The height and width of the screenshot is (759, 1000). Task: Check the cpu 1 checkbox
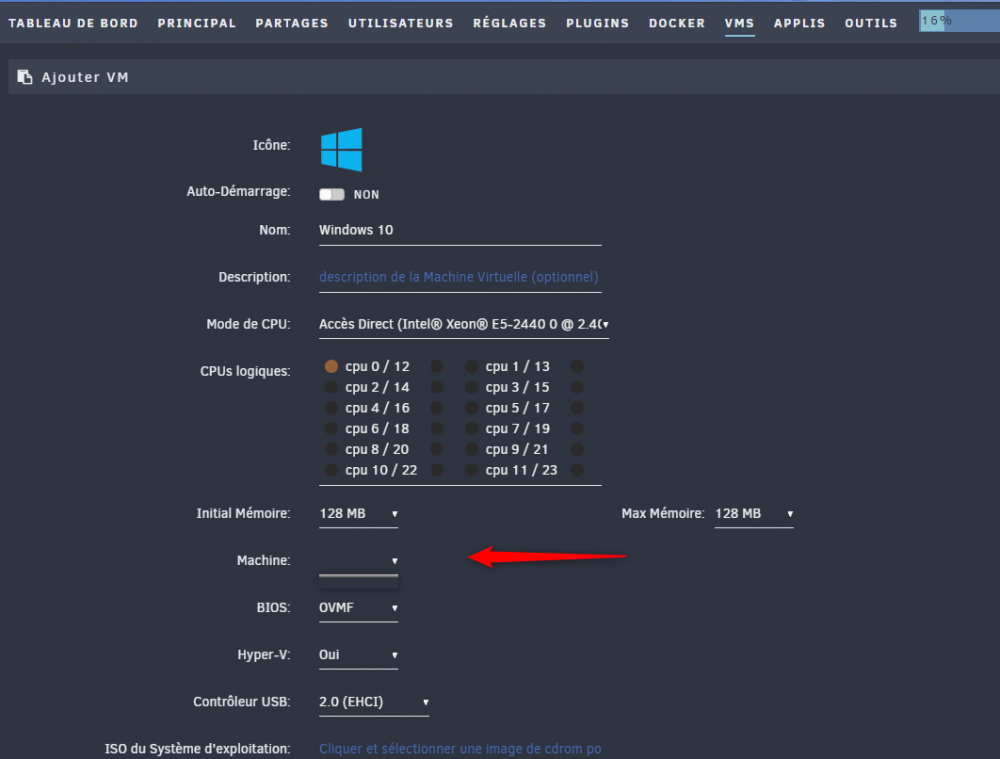pos(471,366)
